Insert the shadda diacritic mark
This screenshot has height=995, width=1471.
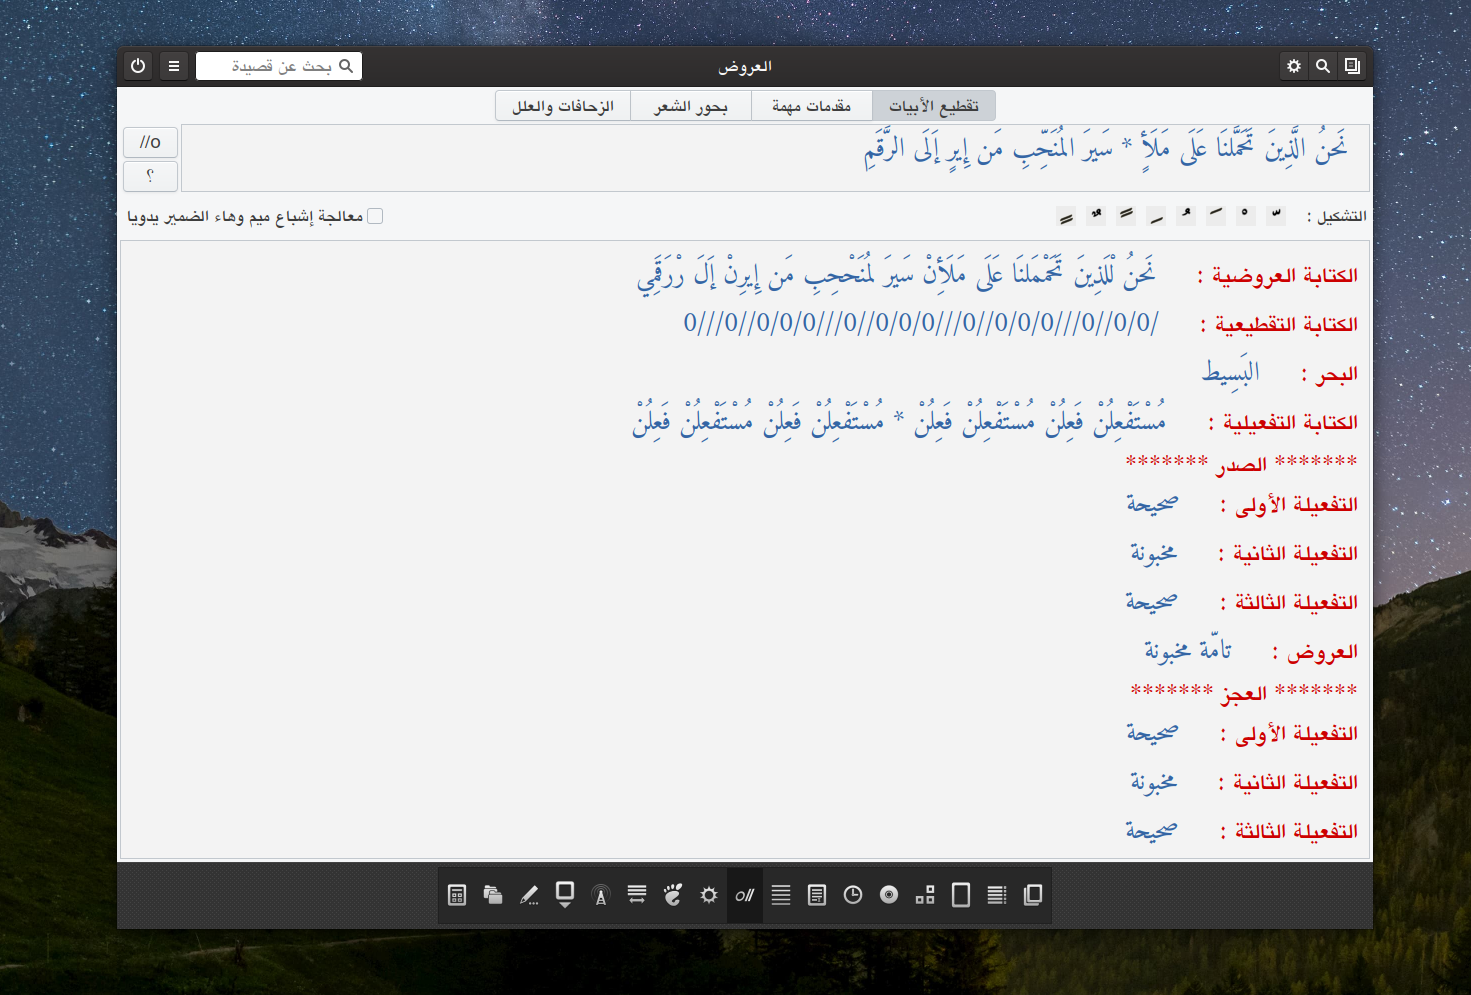point(1276,216)
